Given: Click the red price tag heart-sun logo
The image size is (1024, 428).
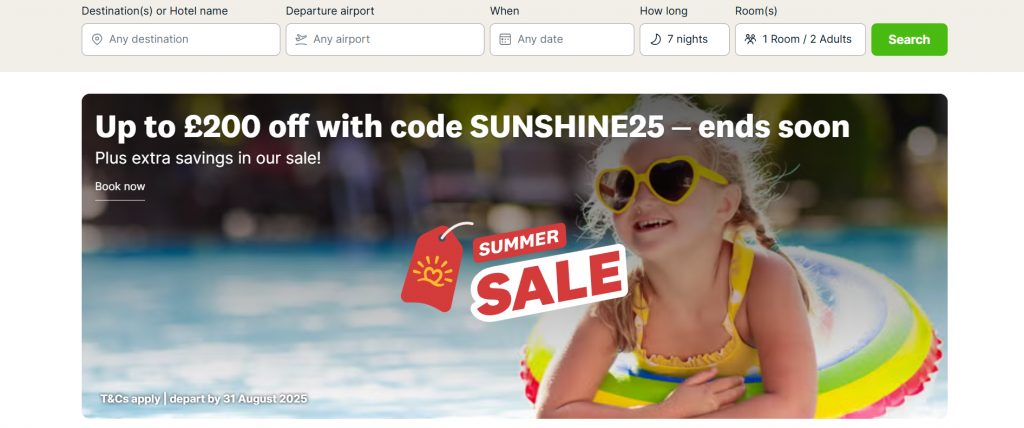Looking at the screenshot, I should click(432, 267).
